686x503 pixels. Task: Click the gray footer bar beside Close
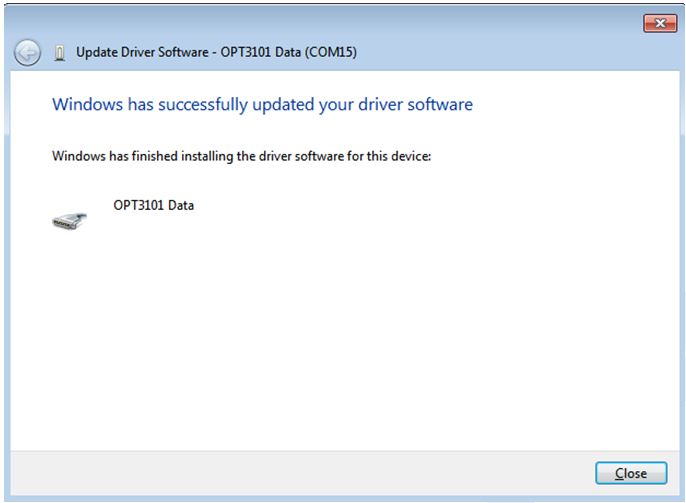(x=300, y=473)
